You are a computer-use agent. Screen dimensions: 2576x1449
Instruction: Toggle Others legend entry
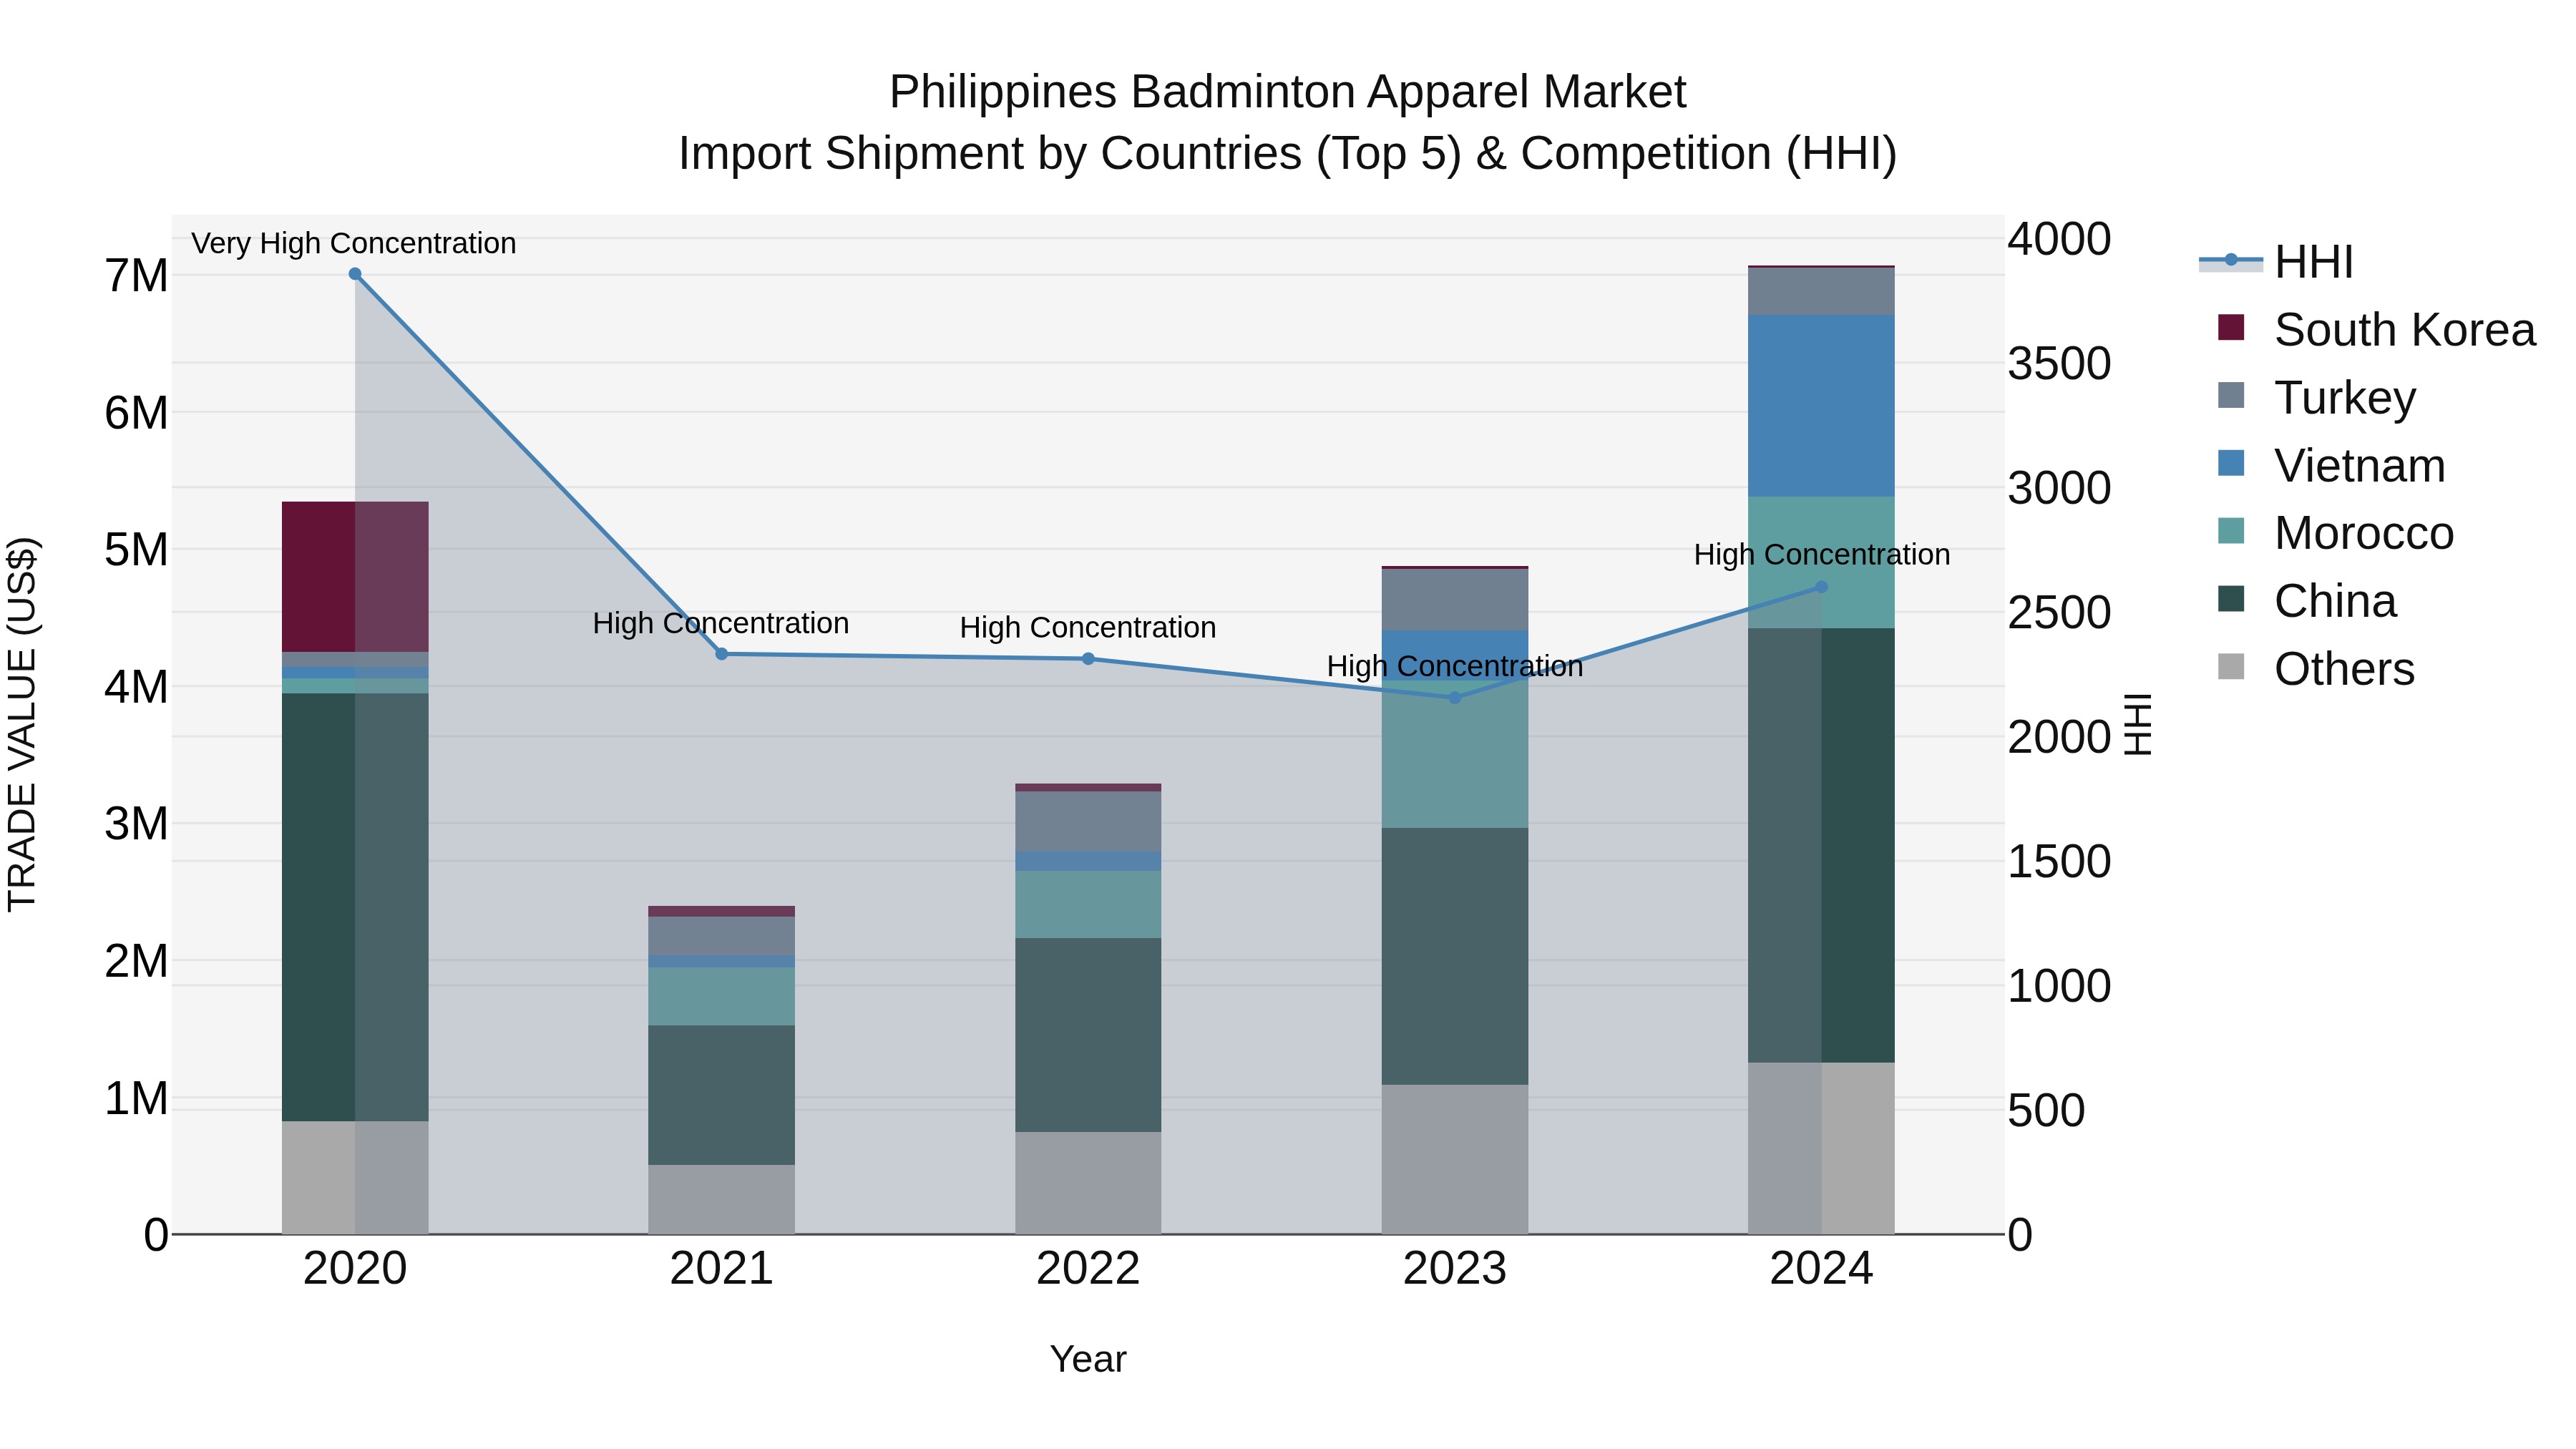coord(2316,669)
